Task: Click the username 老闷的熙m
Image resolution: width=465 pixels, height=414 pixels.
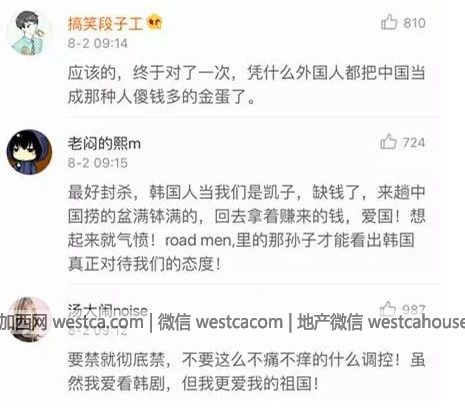Action: coord(104,144)
